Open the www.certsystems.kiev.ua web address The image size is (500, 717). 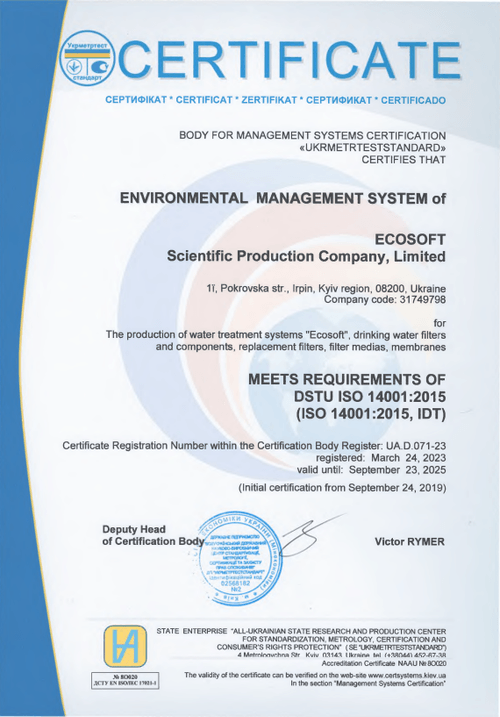pyautogui.click(x=407, y=675)
